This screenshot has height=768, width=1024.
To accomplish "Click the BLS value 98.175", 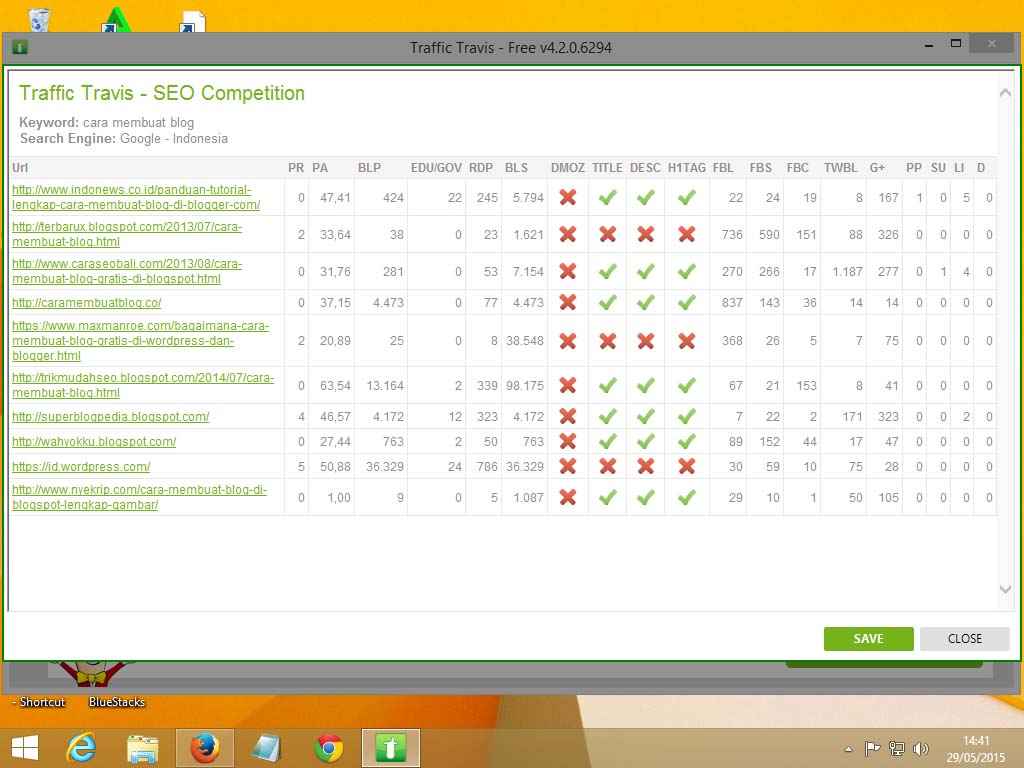I will coord(524,385).
